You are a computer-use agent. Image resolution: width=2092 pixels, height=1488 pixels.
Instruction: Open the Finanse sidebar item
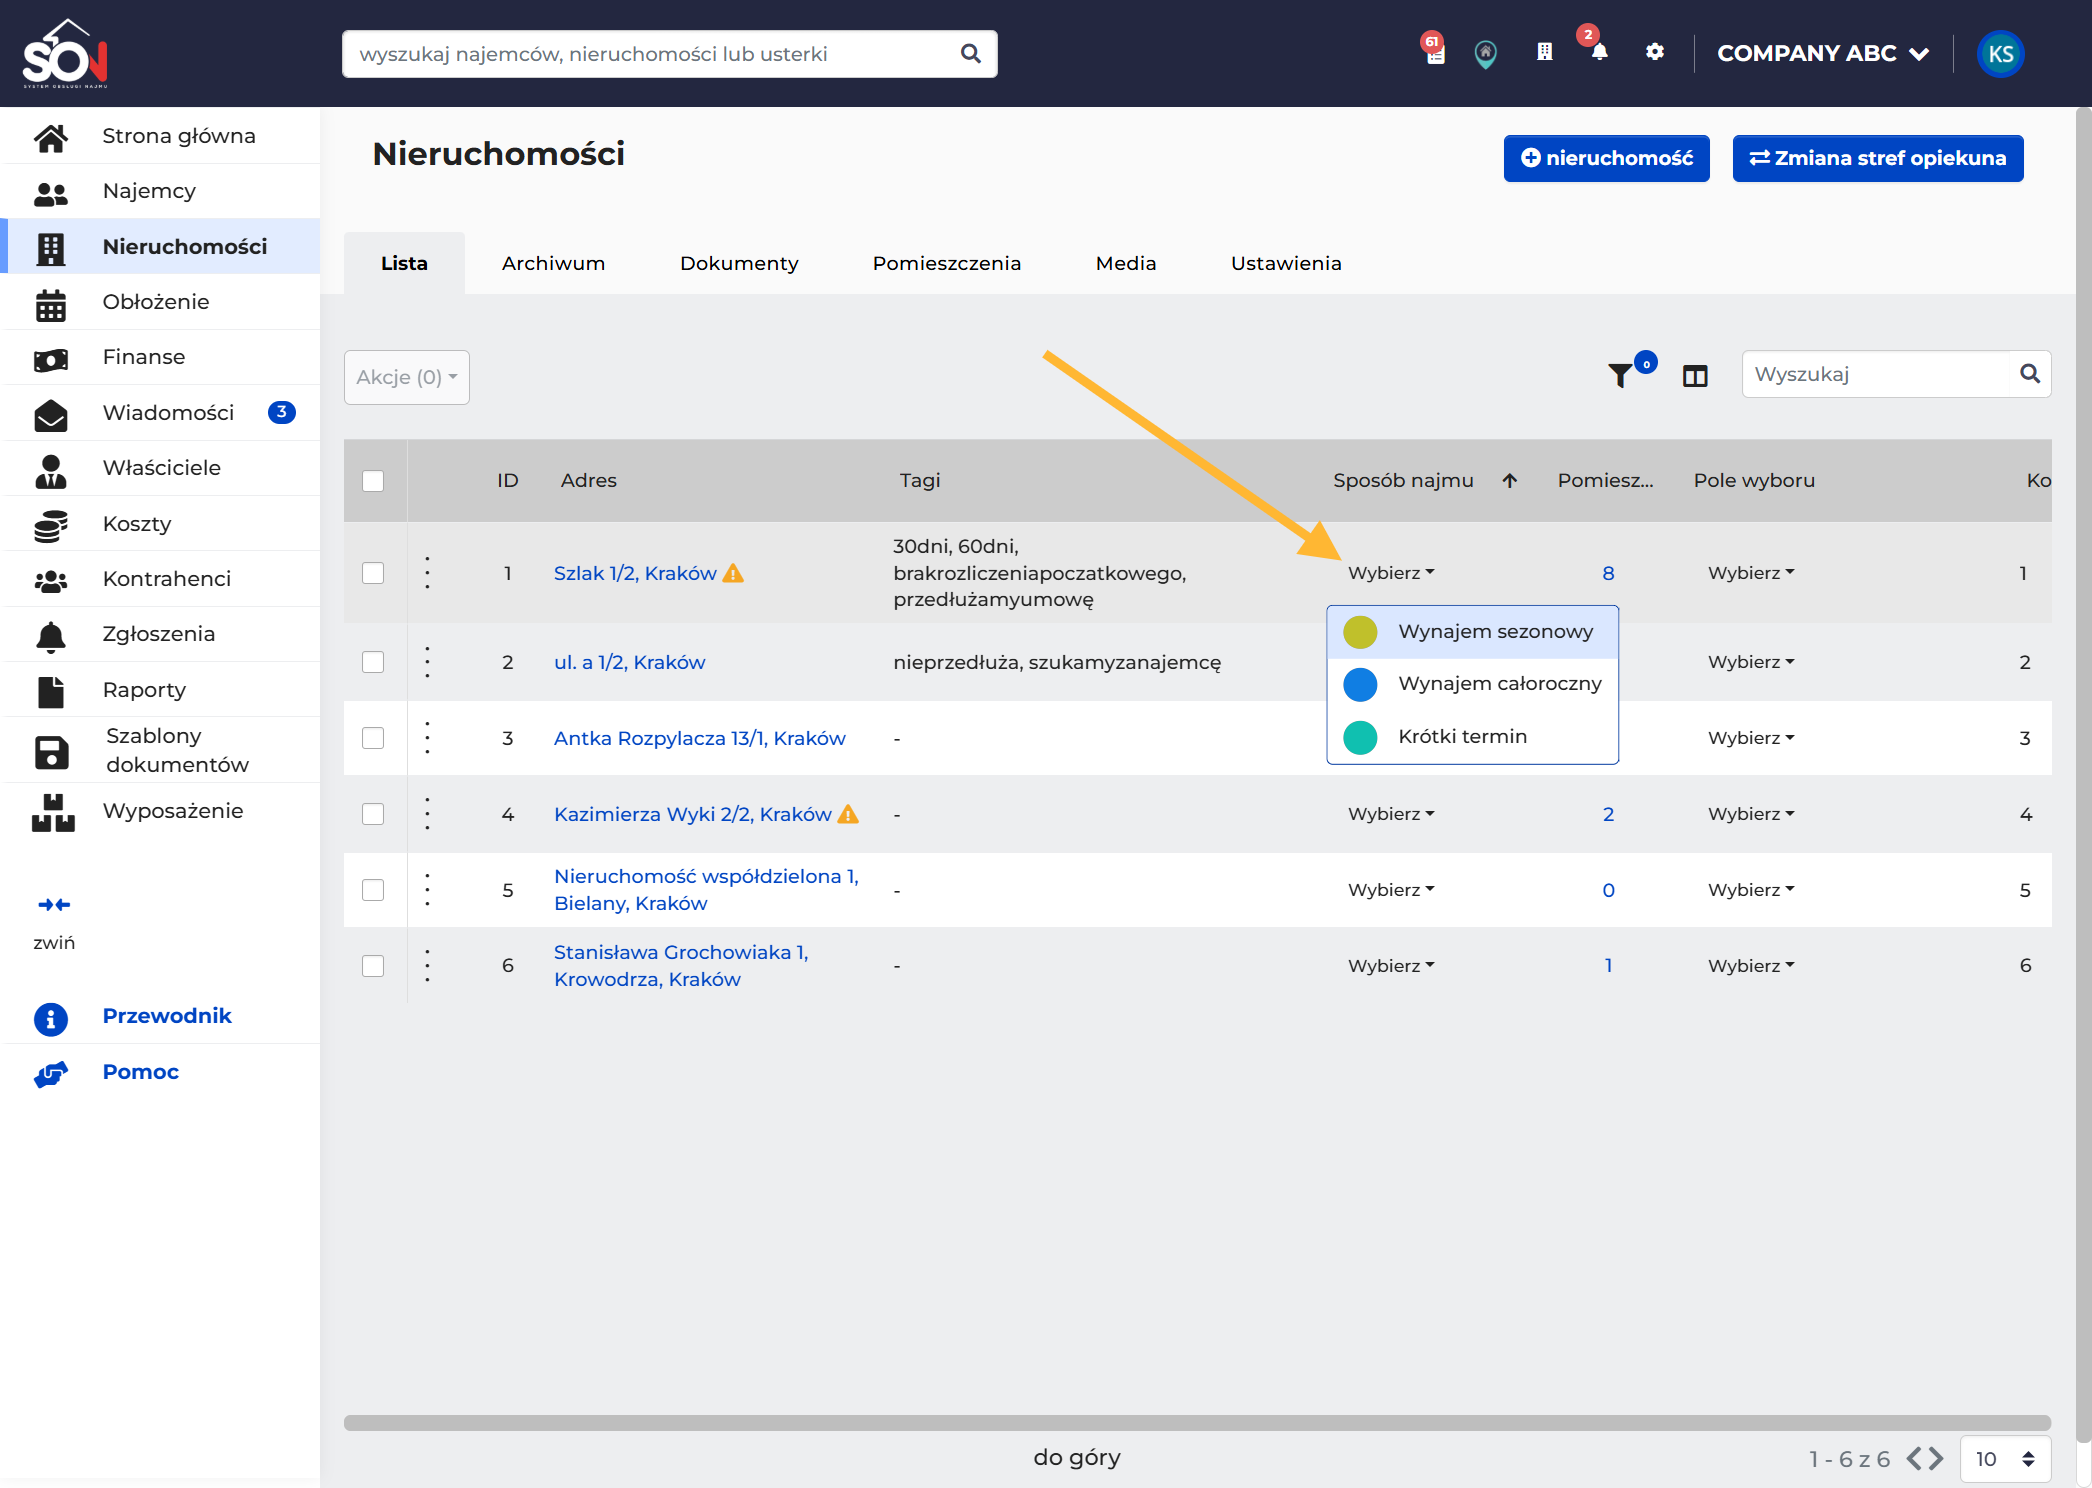(161, 357)
